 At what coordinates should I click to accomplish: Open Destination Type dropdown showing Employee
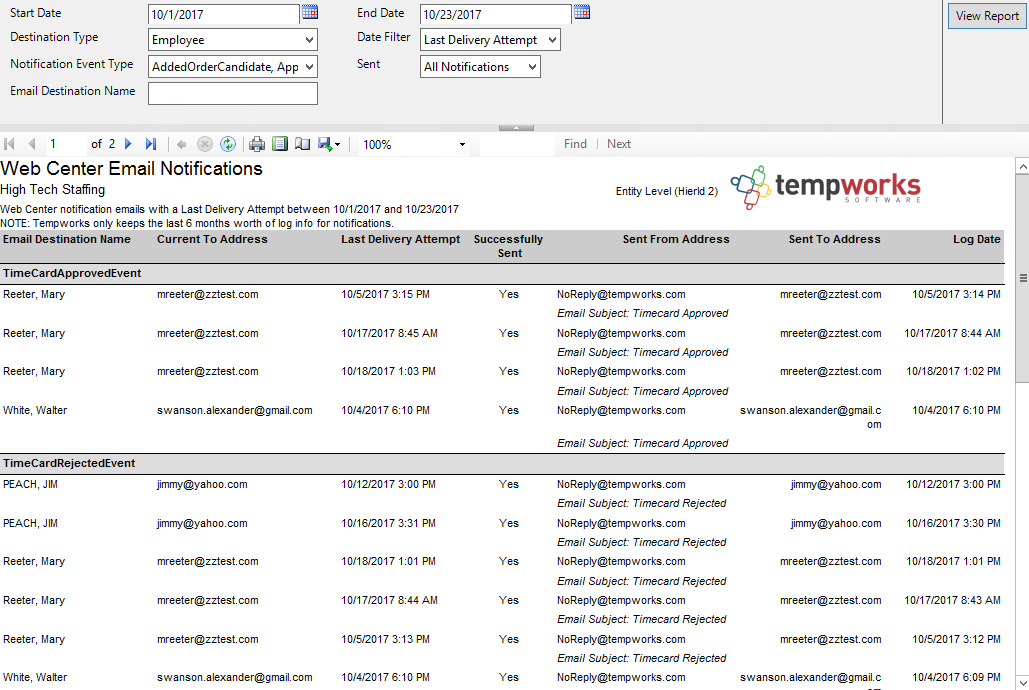pyautogui.click(x=233, y=39)
